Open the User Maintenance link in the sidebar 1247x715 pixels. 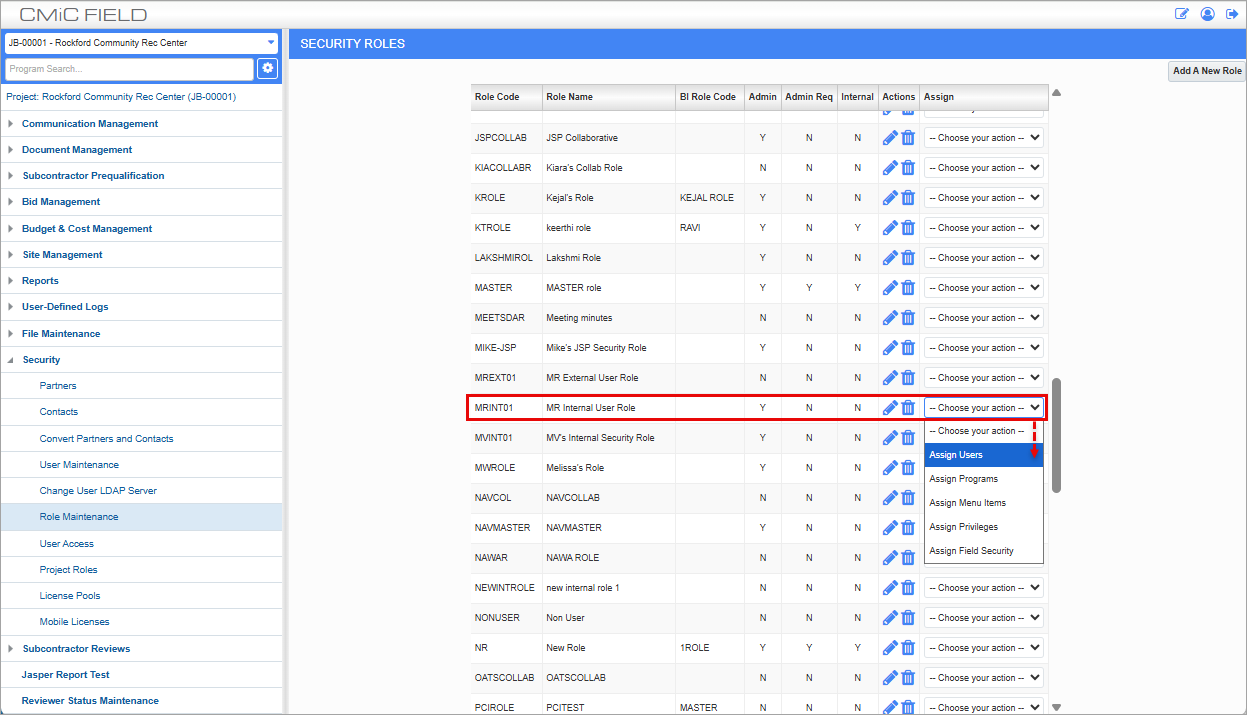pos(79,465)
